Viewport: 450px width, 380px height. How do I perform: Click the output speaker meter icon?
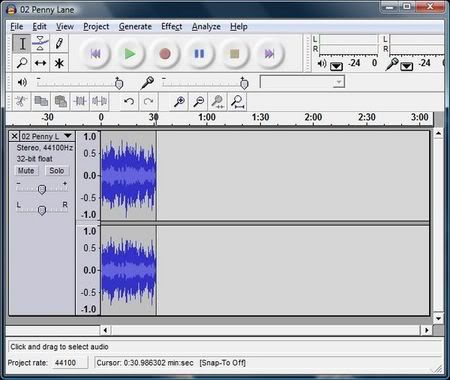click(322, 63)
